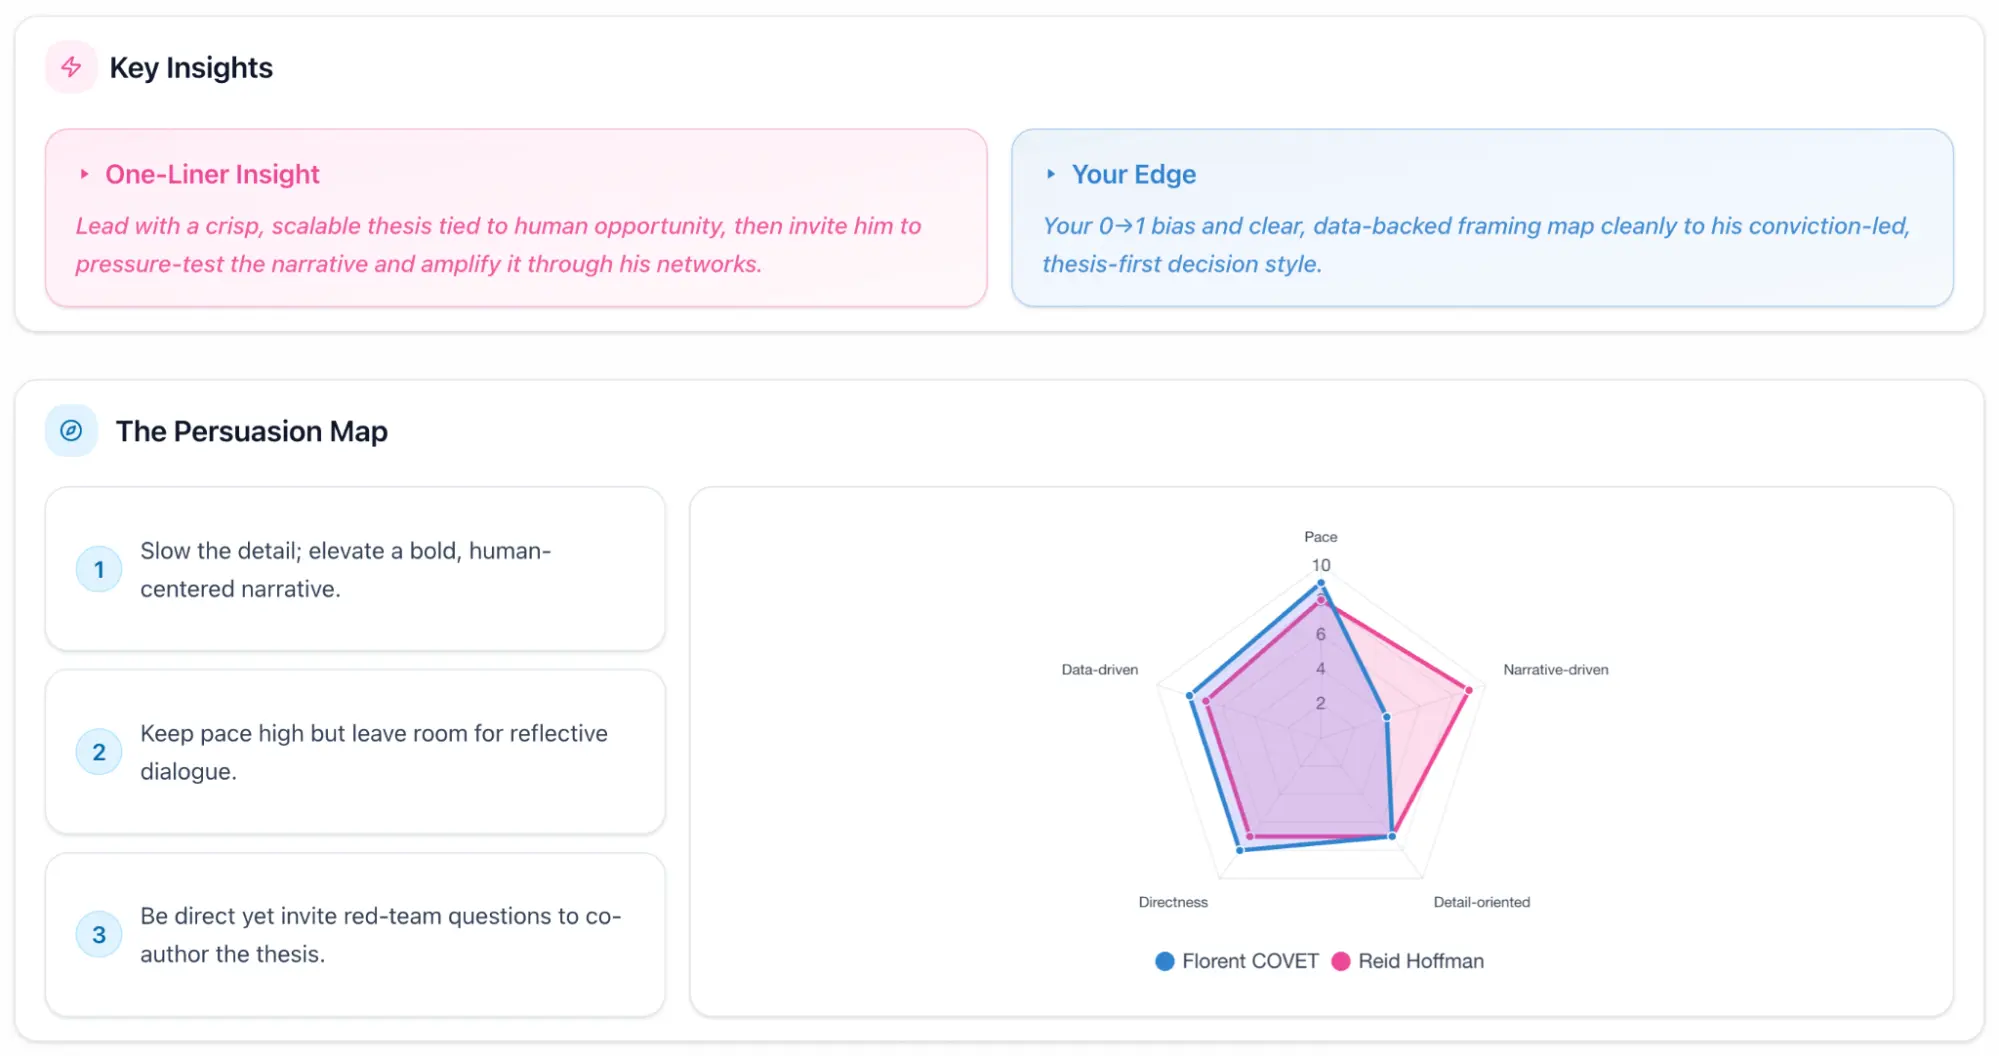Viewport: 1999px width, 1057px height.
Task: Click the Detail-oriented axis label
Action: (1481, 902)
